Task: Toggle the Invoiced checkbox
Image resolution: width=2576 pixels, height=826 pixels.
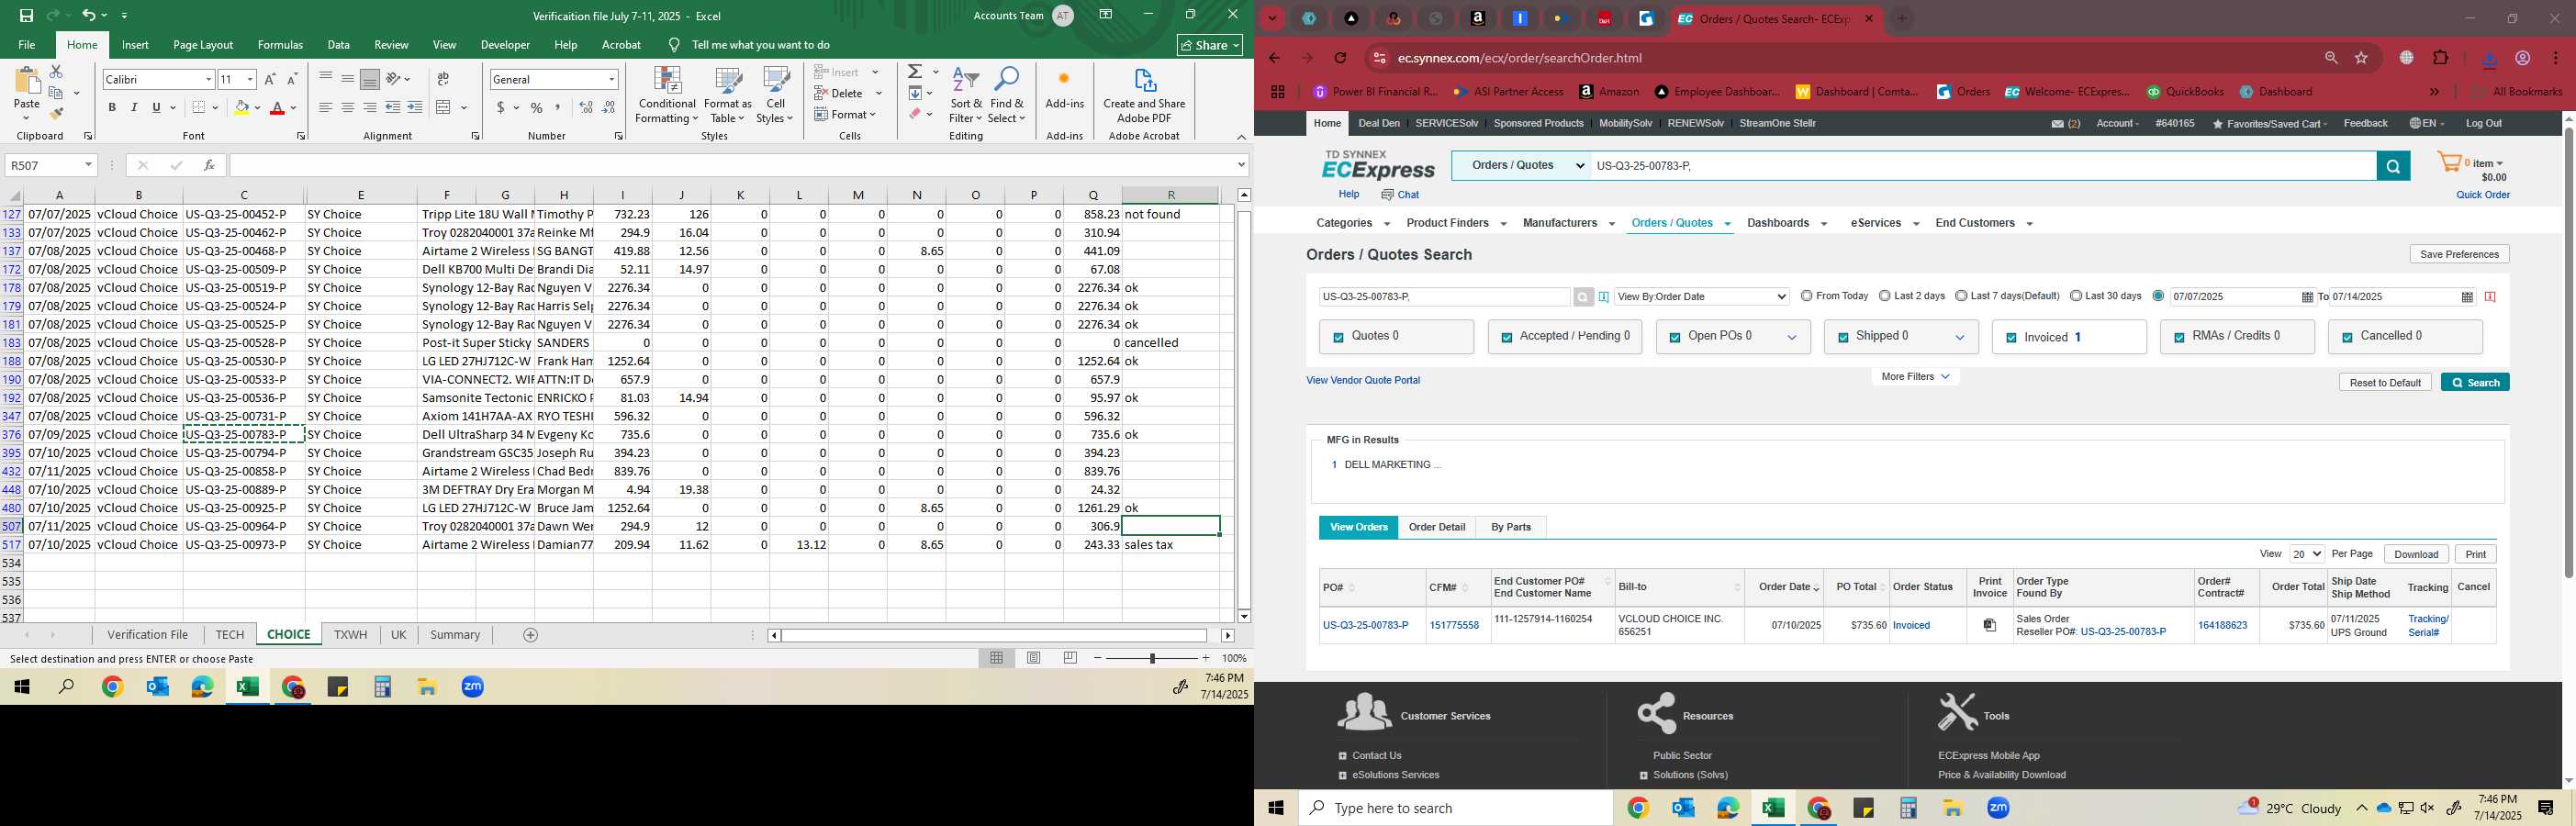Action: [x=2011, y=338]
